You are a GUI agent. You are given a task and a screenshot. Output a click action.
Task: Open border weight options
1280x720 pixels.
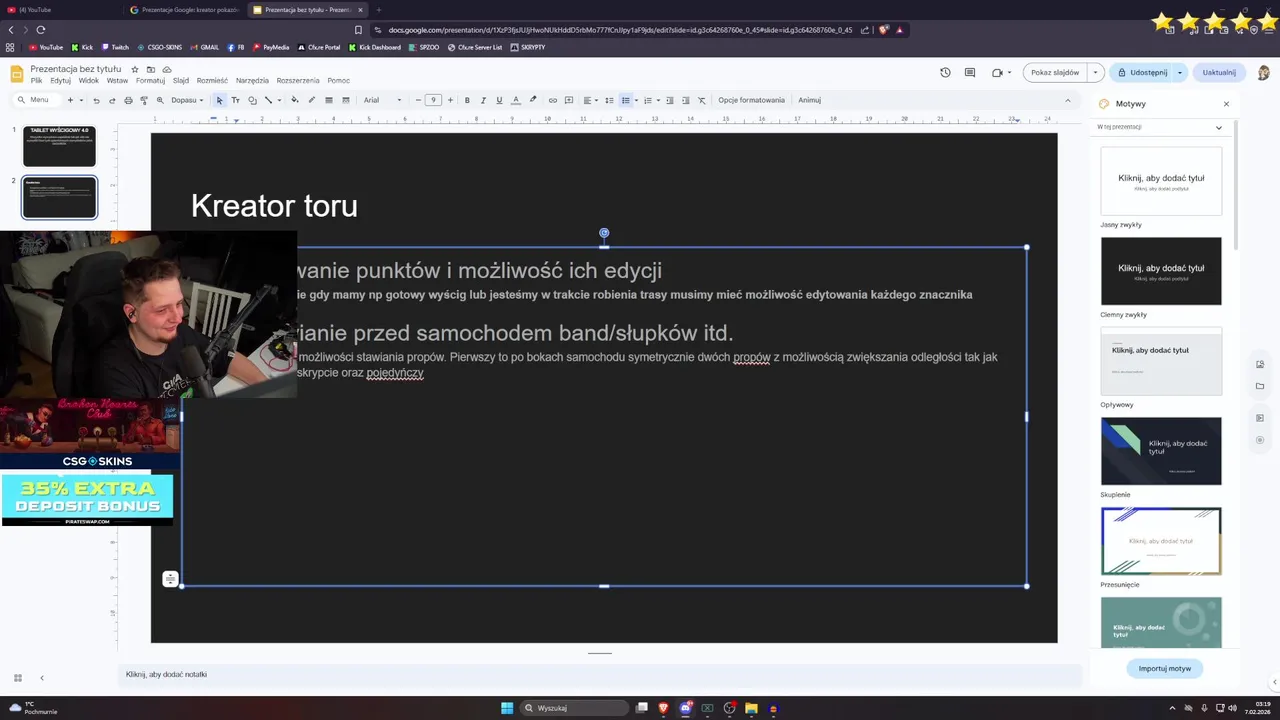(328, 100)
